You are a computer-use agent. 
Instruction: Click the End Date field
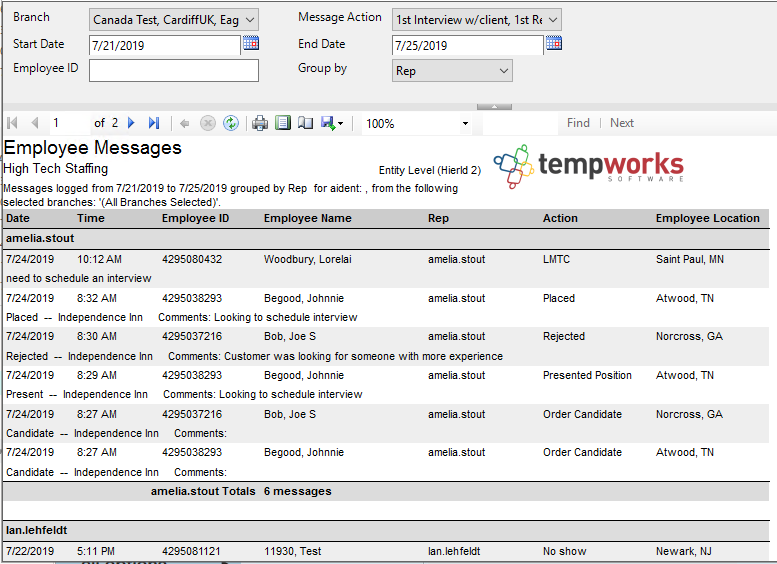click(x=467, y=46)
